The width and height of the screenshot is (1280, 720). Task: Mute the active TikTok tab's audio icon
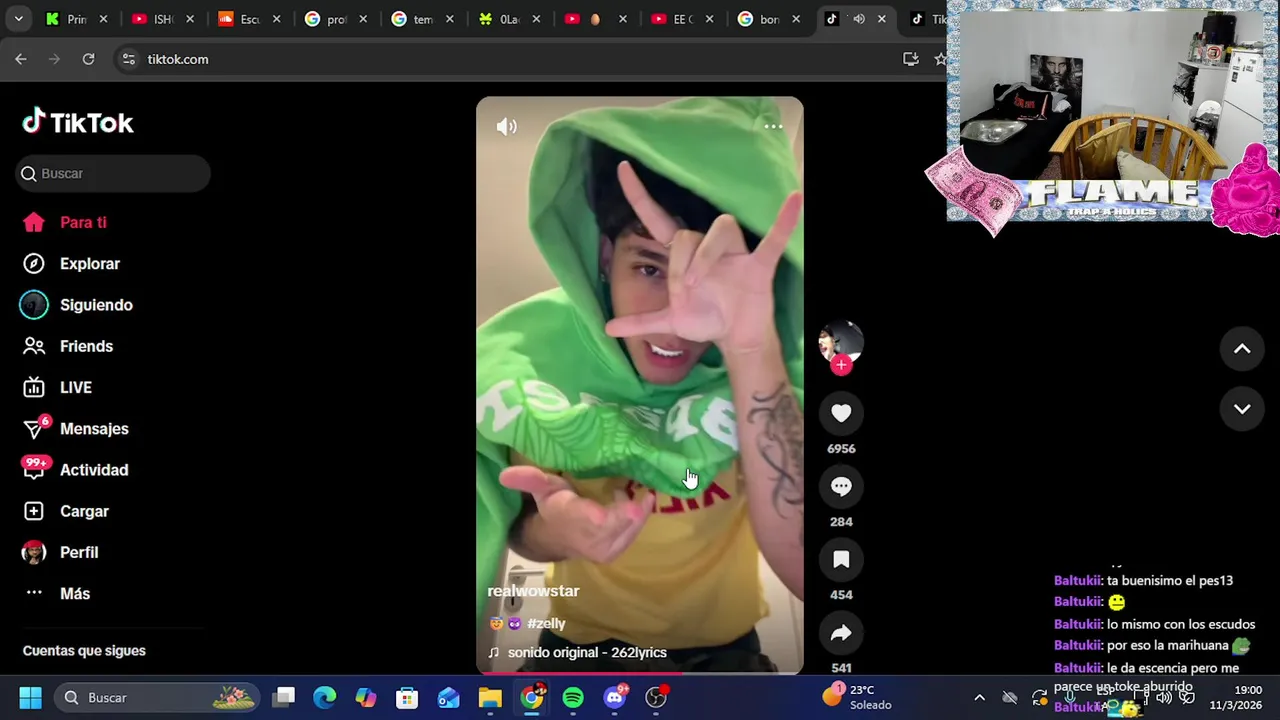[858, 19]
